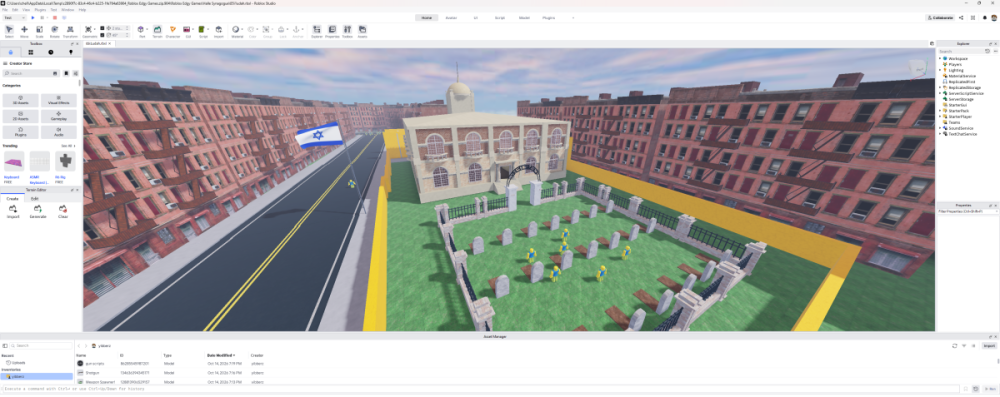The height and width of the screenshot is (397, 1000).
Task: Open the File menu
Action: [4, 10]
